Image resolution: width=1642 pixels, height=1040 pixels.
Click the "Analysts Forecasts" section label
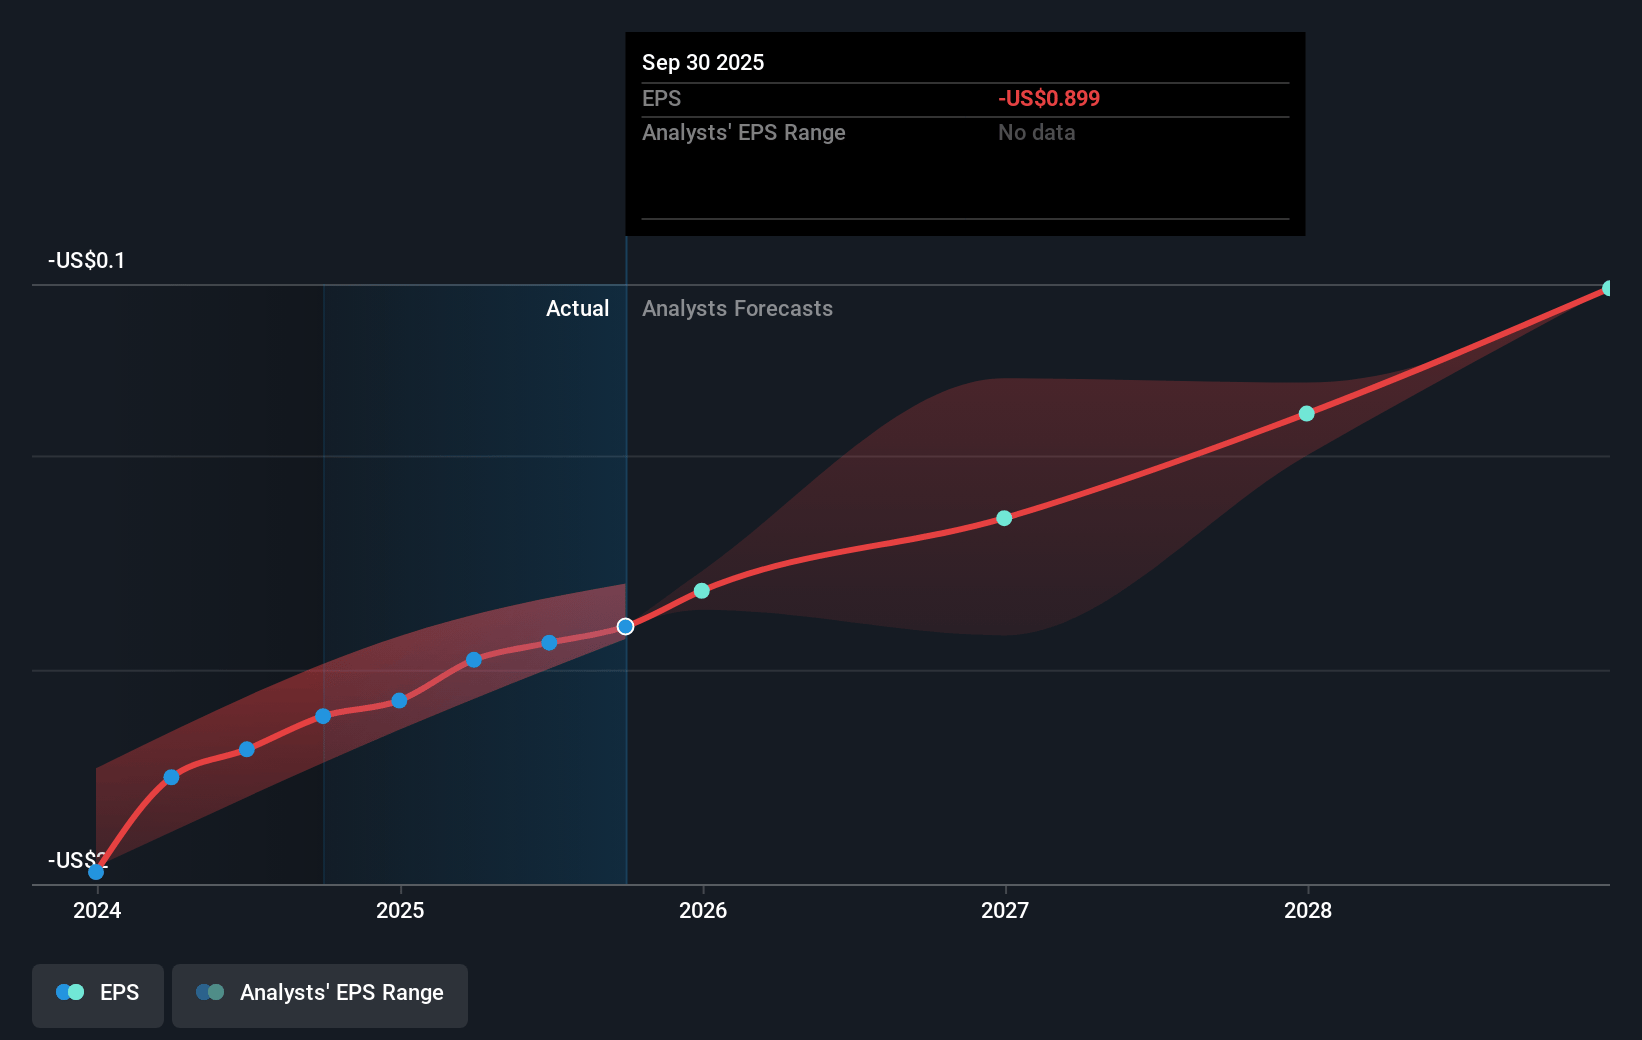(x=737, y=309)
